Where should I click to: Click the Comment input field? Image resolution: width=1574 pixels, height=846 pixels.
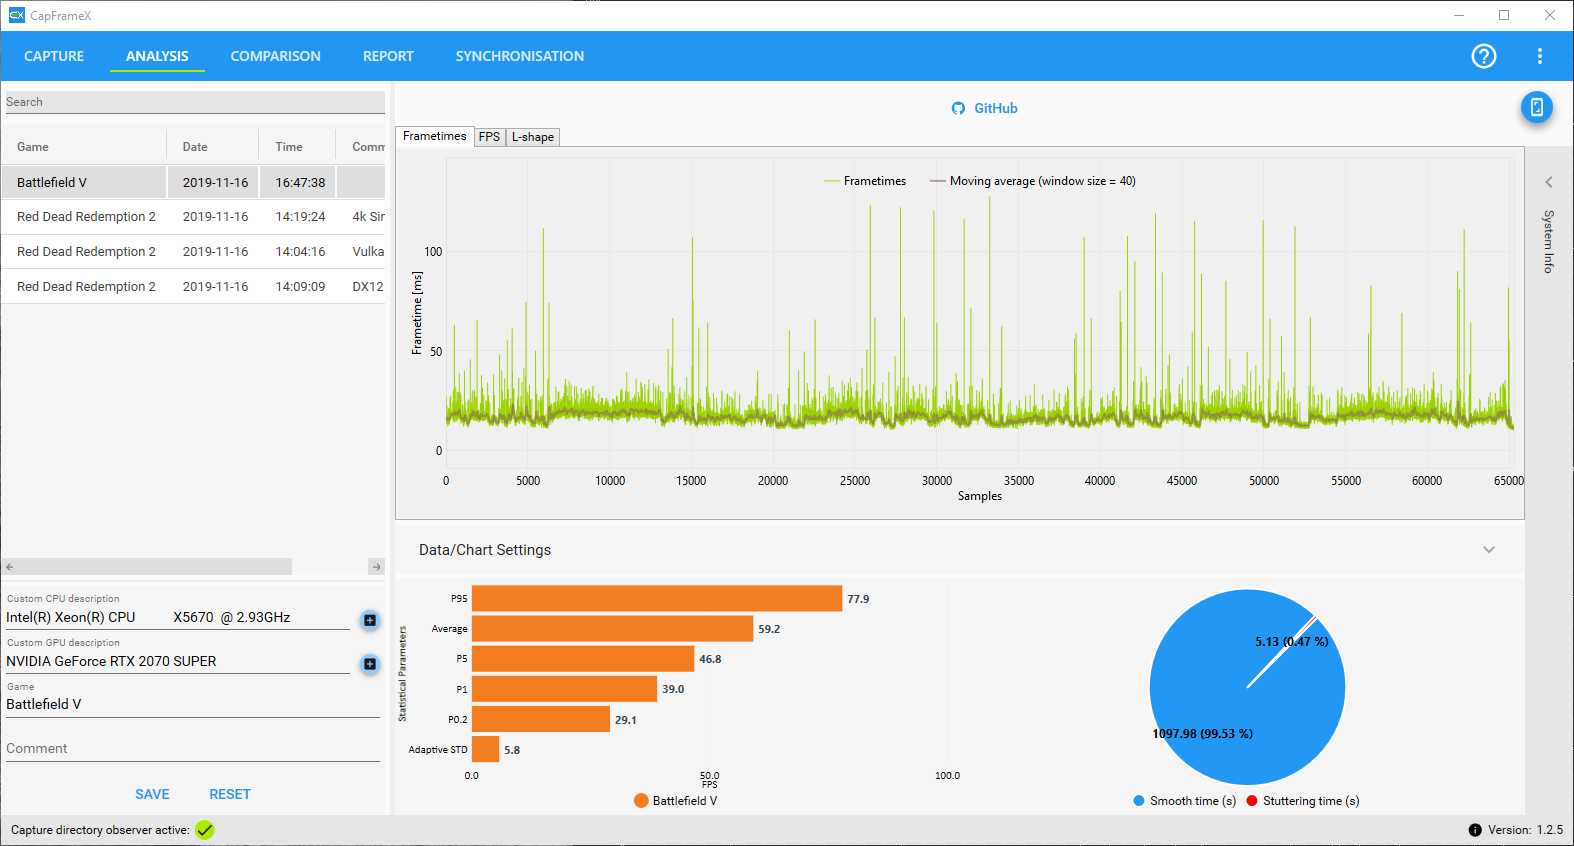(193, 748)
